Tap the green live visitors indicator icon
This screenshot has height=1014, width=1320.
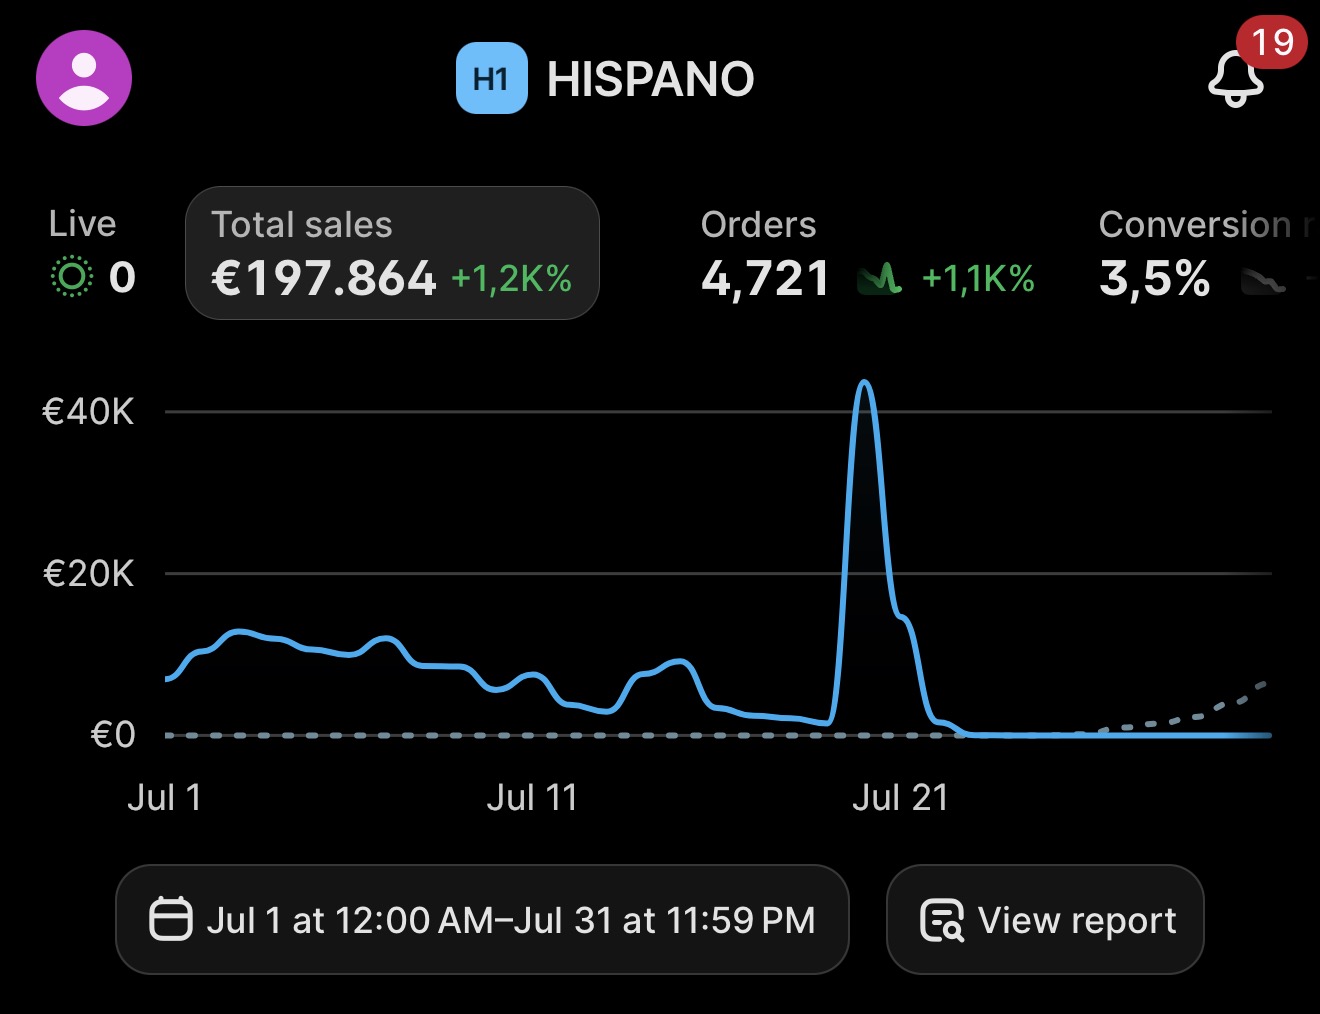tap(72, 276)
